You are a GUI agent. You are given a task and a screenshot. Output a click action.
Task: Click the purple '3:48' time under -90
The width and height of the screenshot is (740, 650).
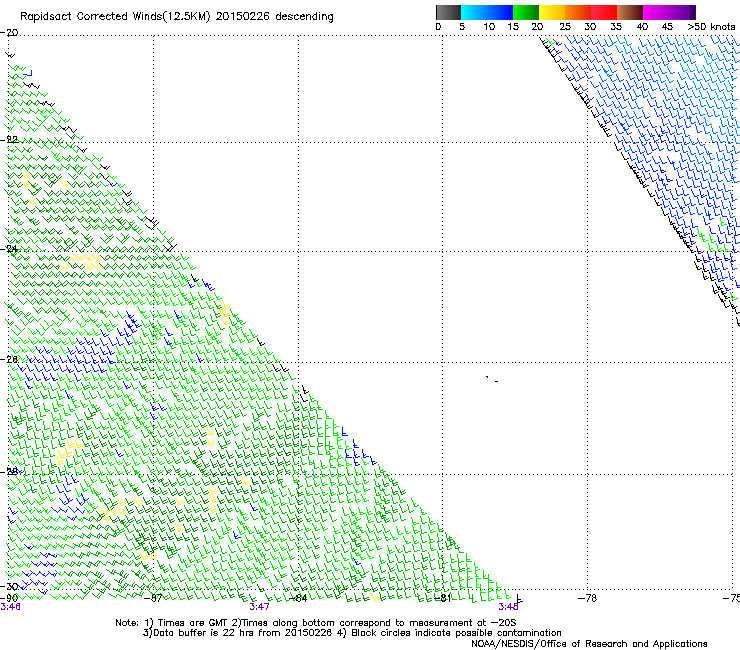(x=10, y=607)
